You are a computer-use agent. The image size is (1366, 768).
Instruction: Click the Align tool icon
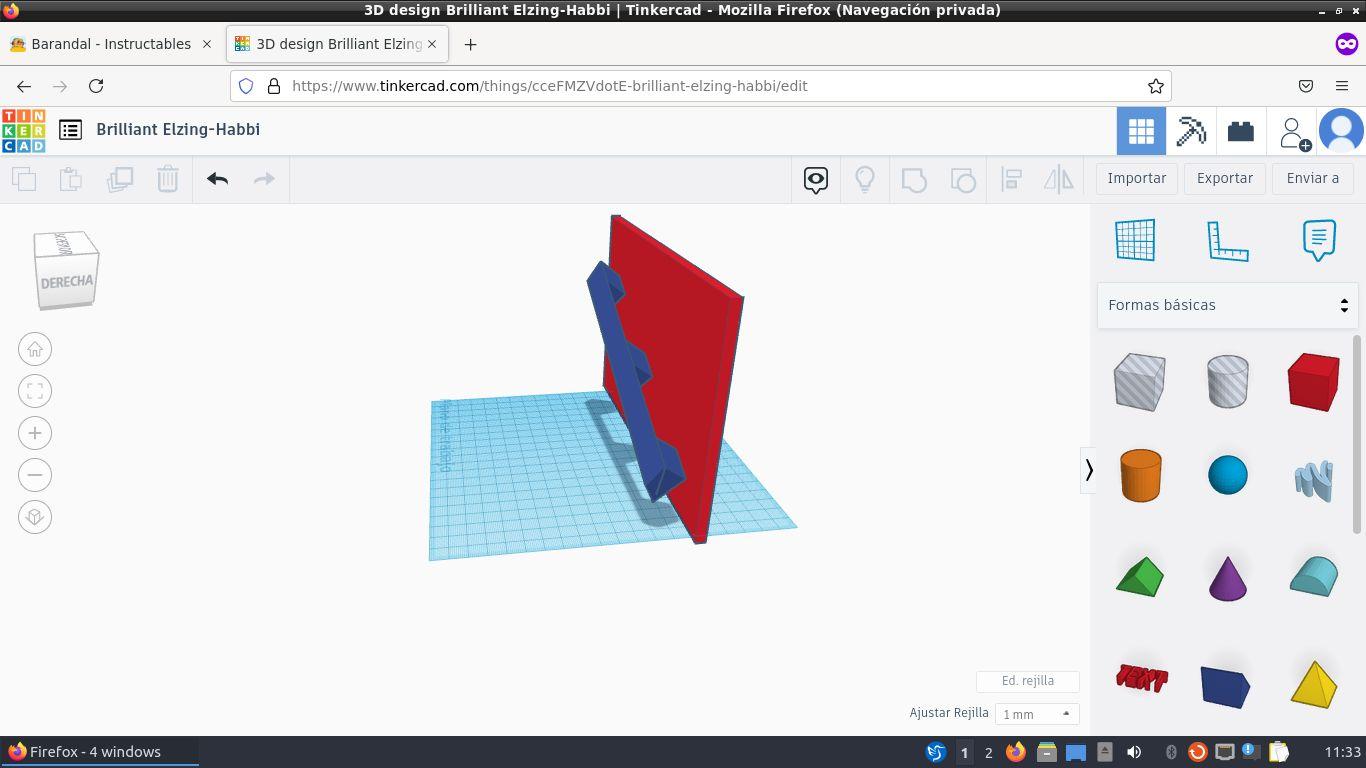1011,180
